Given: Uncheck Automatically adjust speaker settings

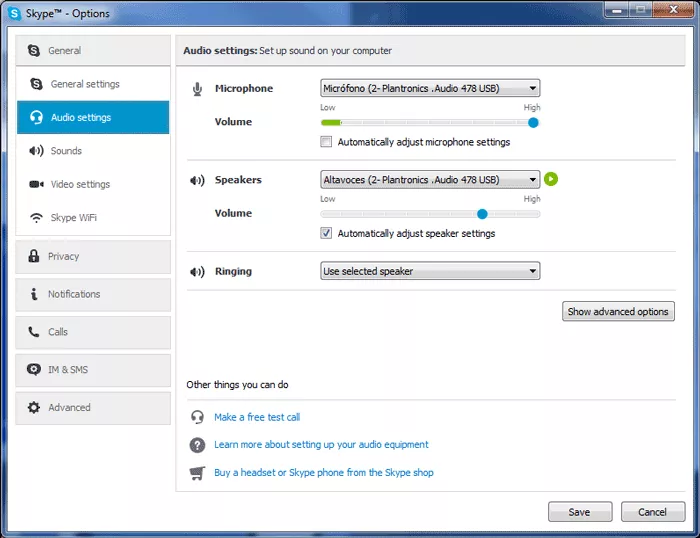Looking at the screenshot, I should (326, 233).
